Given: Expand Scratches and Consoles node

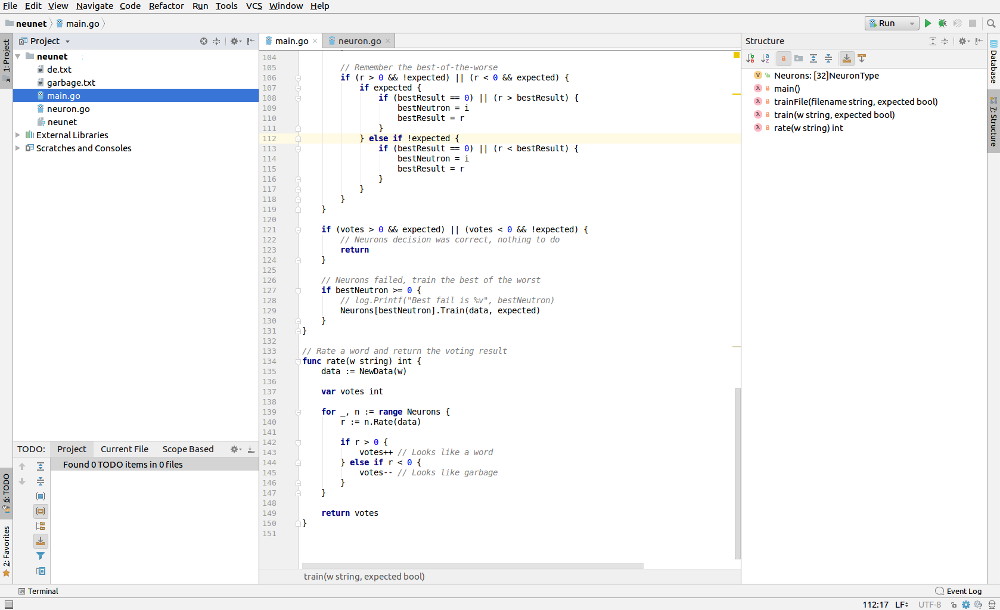Looking at the screenshot, I should coord(17,148).
